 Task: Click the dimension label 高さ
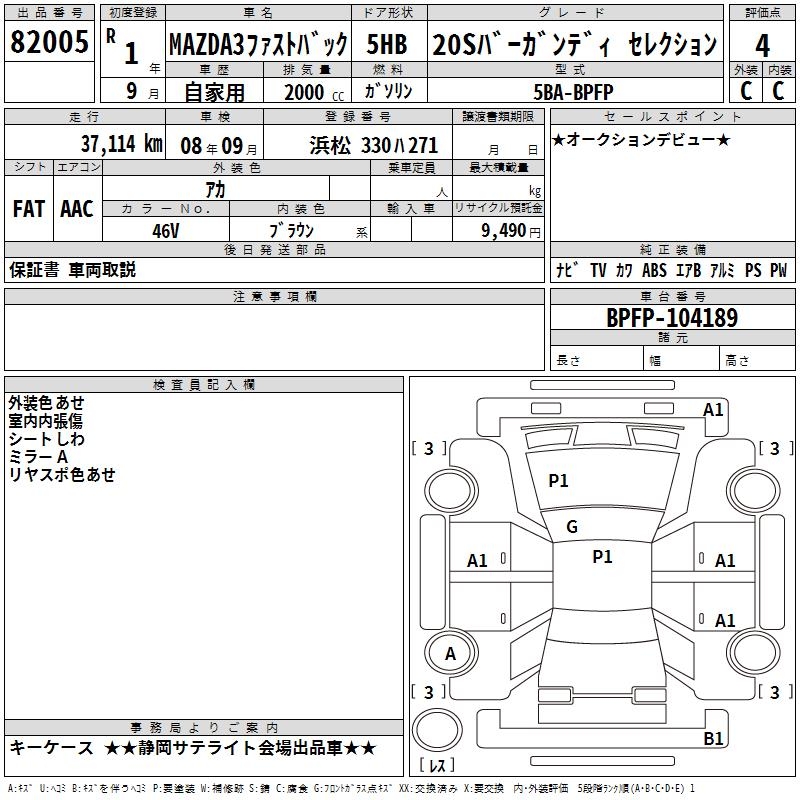(x=737, y=360)
